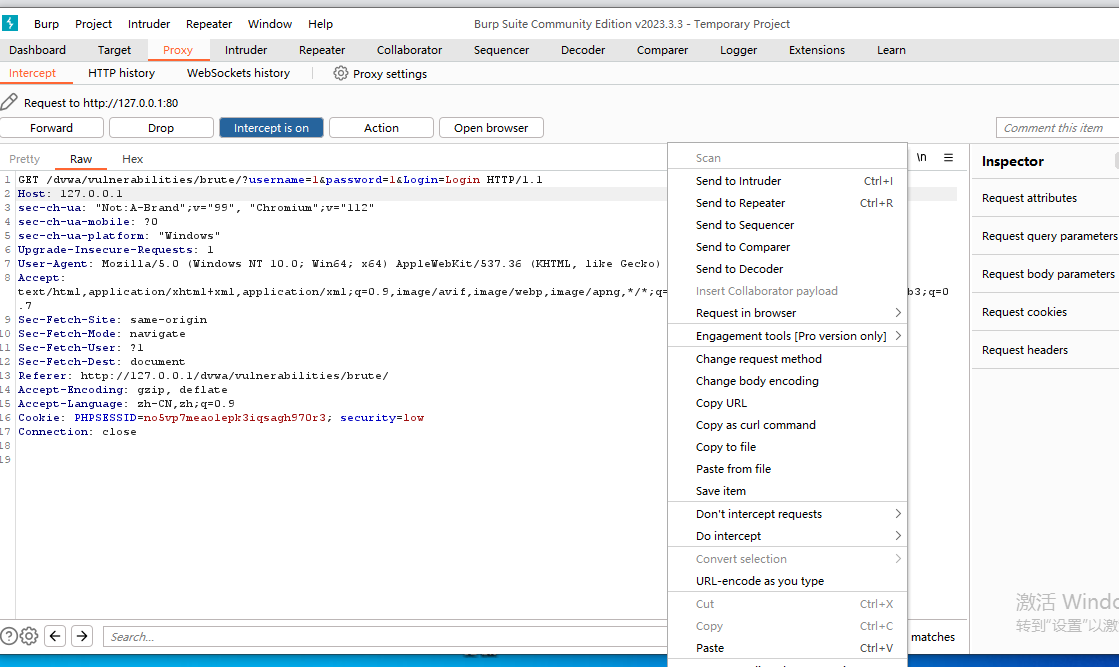Switch to the Learn tab
1119x667 pixels.
[x=891, y=50]
